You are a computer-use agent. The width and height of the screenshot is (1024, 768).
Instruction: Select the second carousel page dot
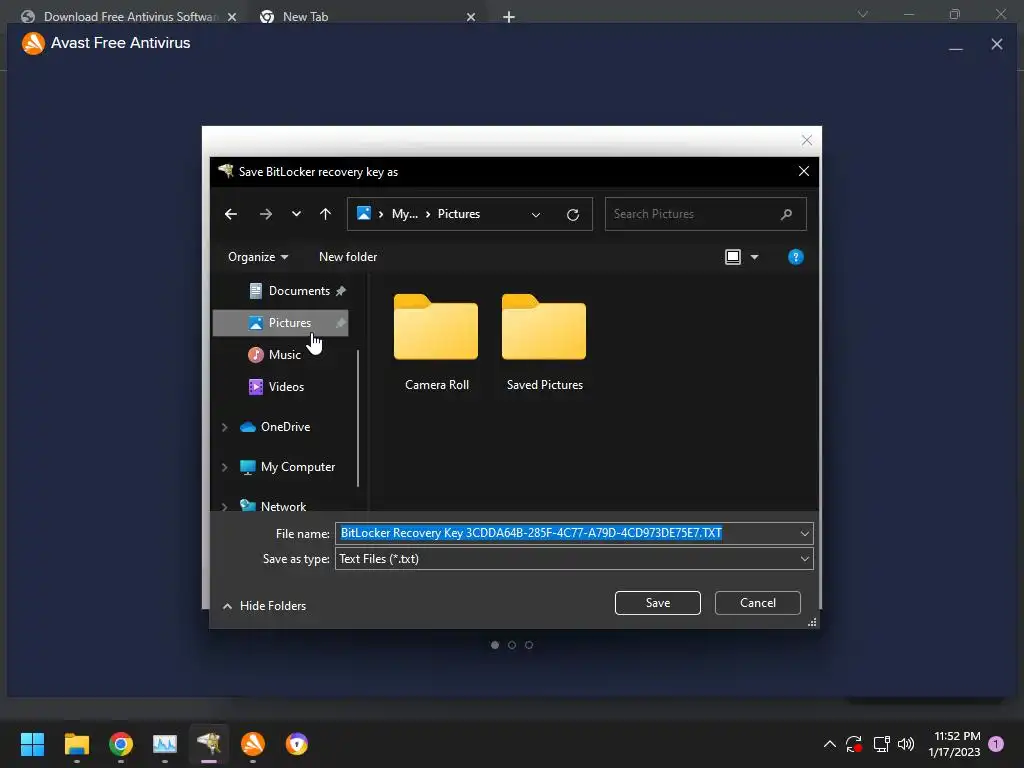(512, 645)
